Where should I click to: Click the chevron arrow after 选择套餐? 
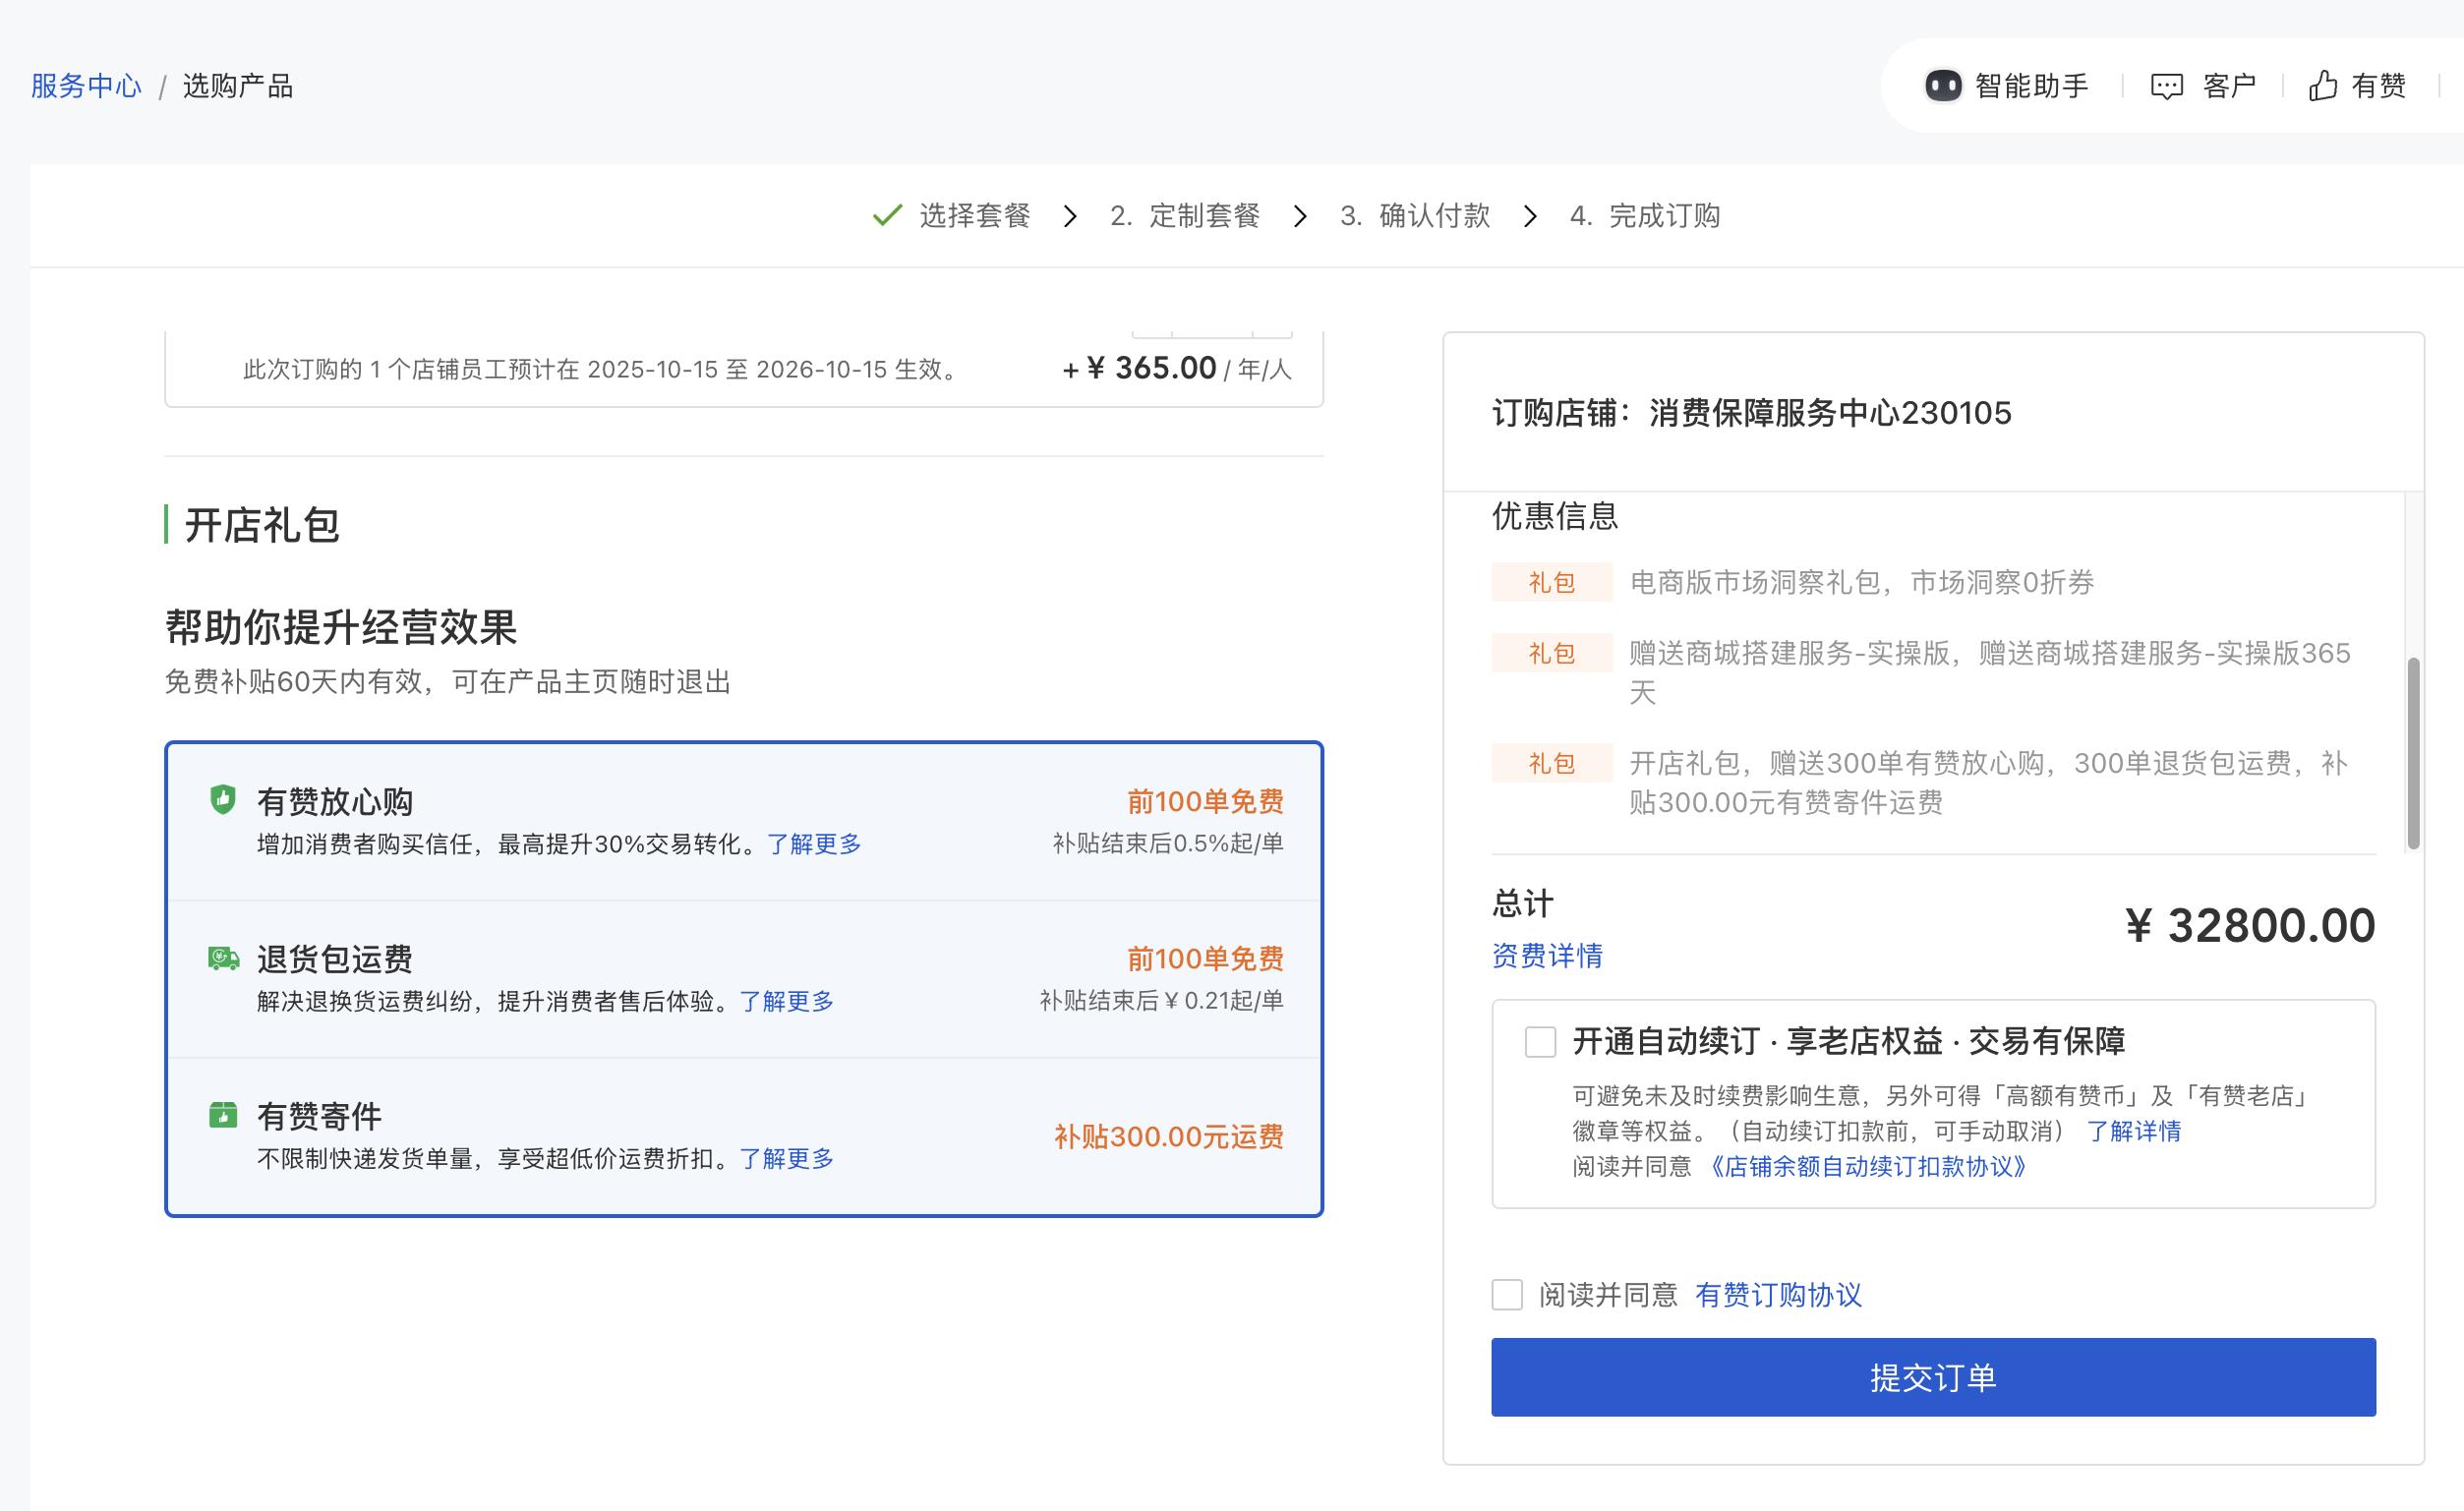[x=1070, y=216]
